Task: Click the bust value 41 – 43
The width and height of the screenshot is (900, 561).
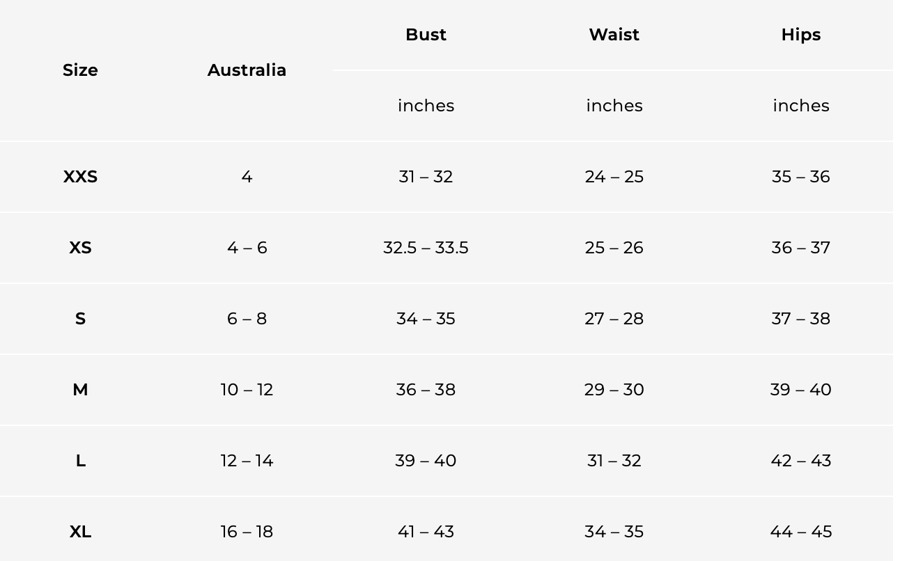Action: 426,532
